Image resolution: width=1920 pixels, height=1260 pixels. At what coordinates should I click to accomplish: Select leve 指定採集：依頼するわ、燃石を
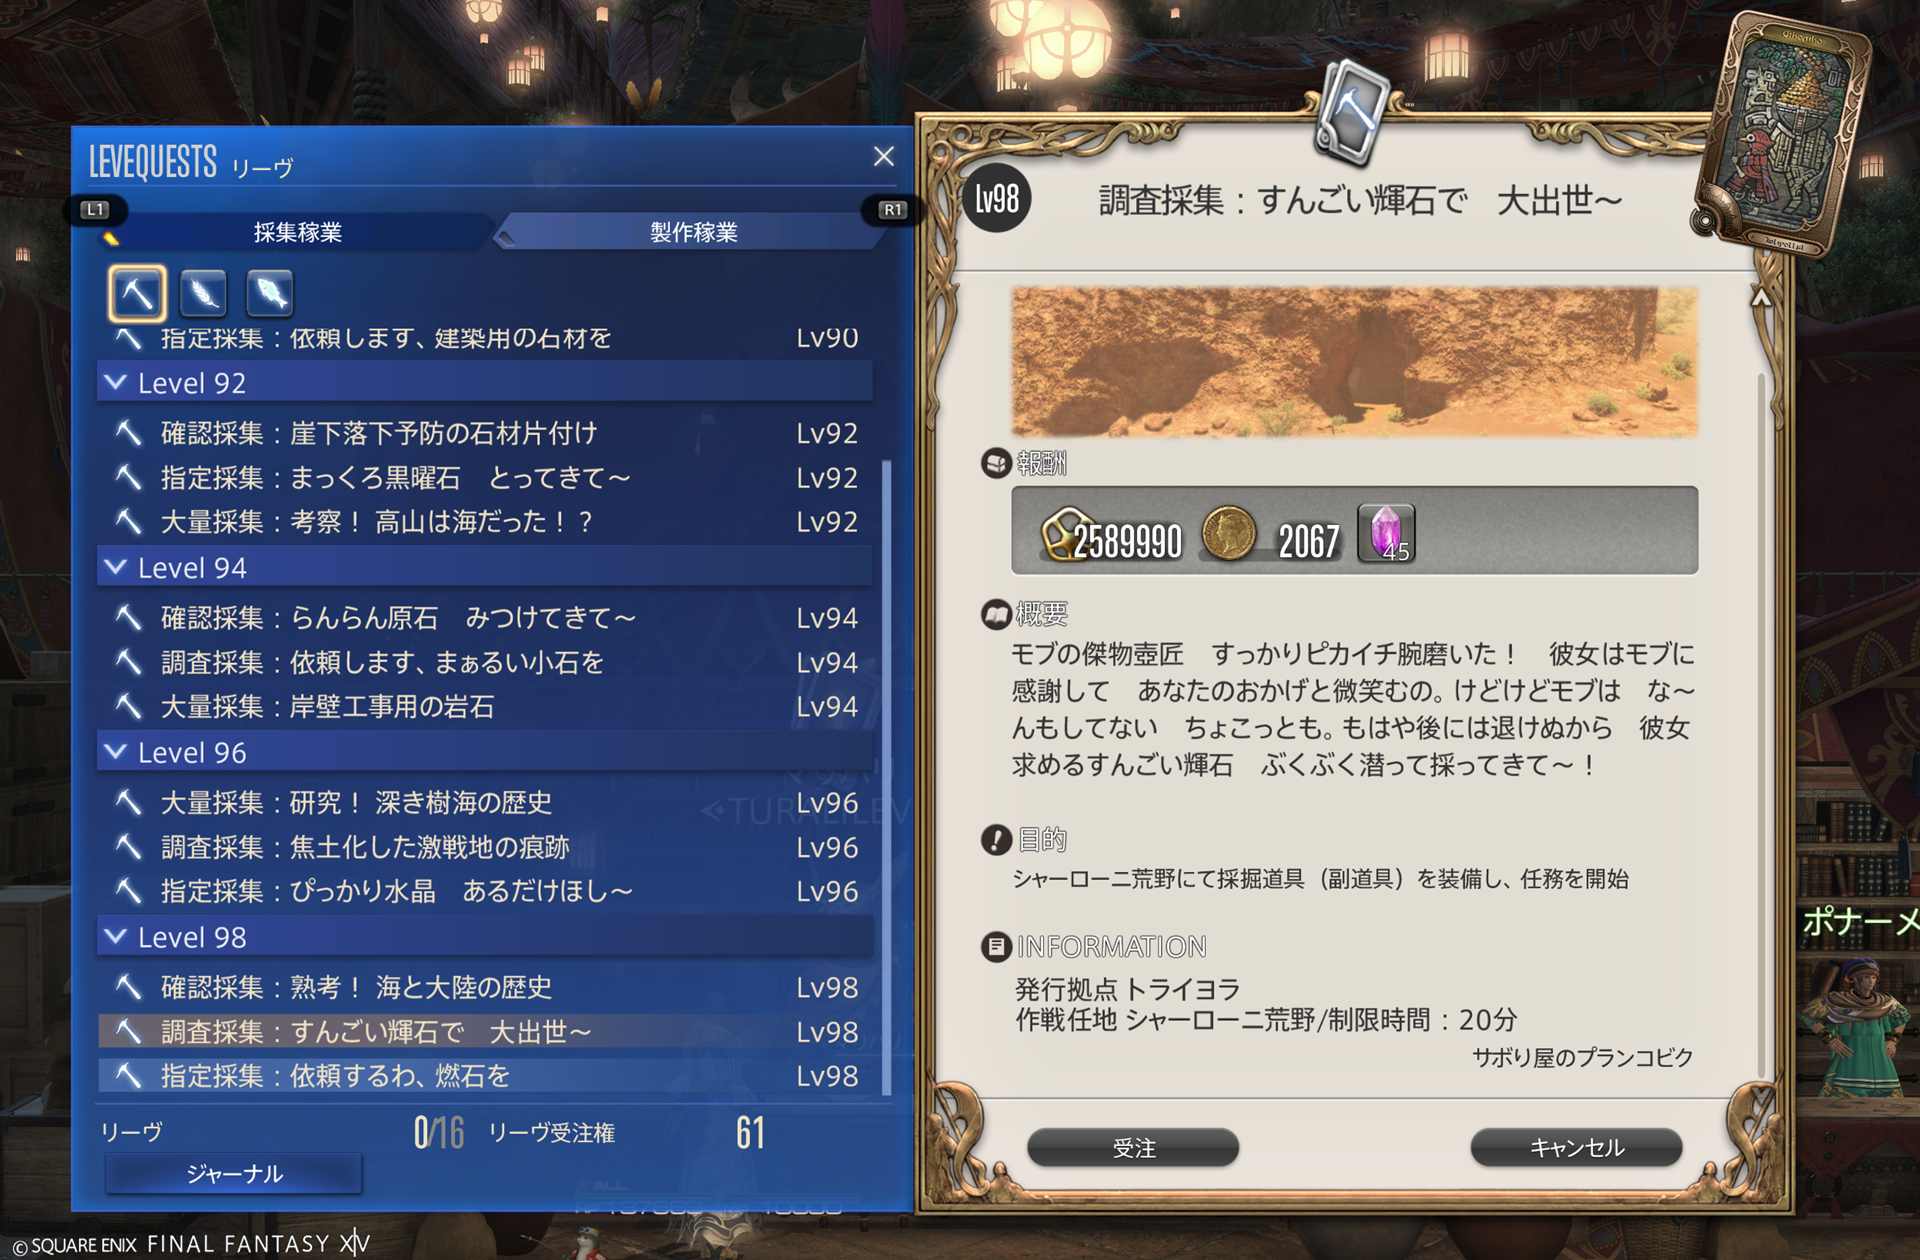pos(484,1076)
